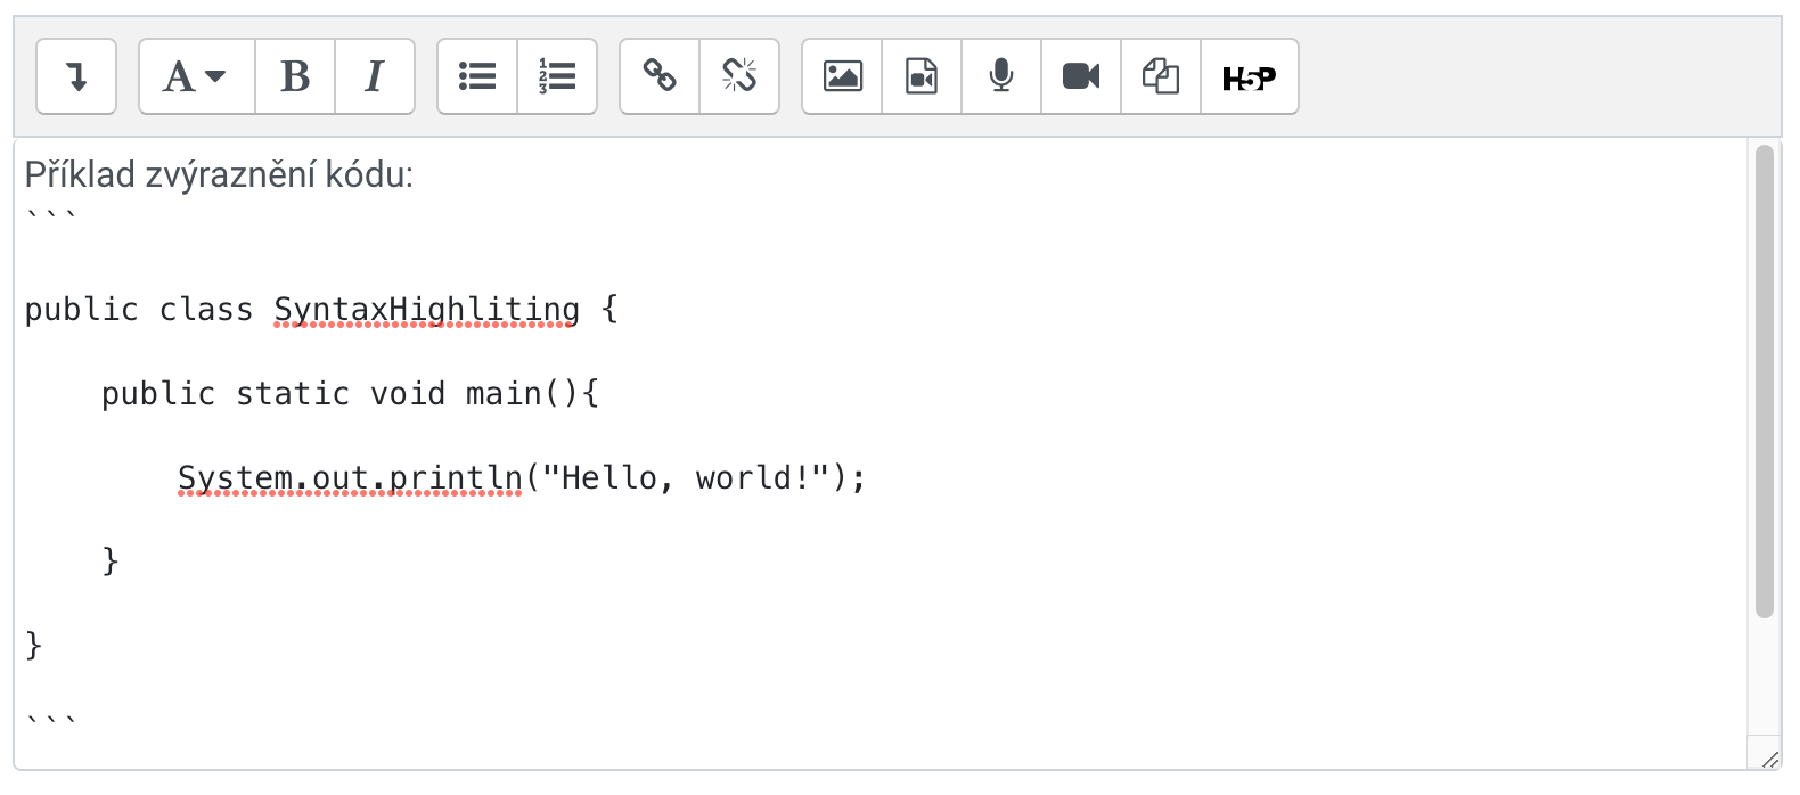Screen dimensions: 1800x795
Task: Open the manage files icon
Action: [x=1161, y=77]
